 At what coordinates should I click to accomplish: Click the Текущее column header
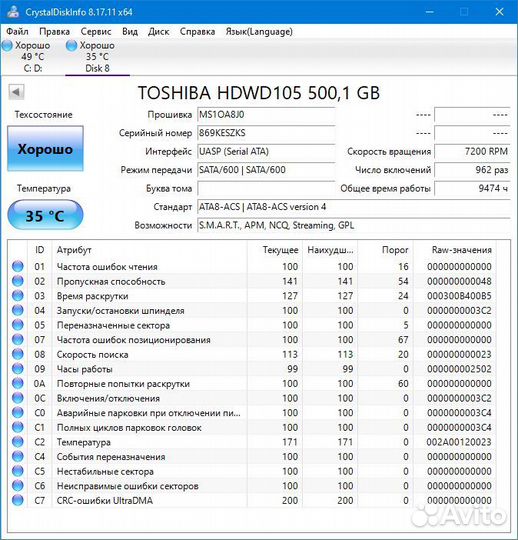tap(275, 250)
